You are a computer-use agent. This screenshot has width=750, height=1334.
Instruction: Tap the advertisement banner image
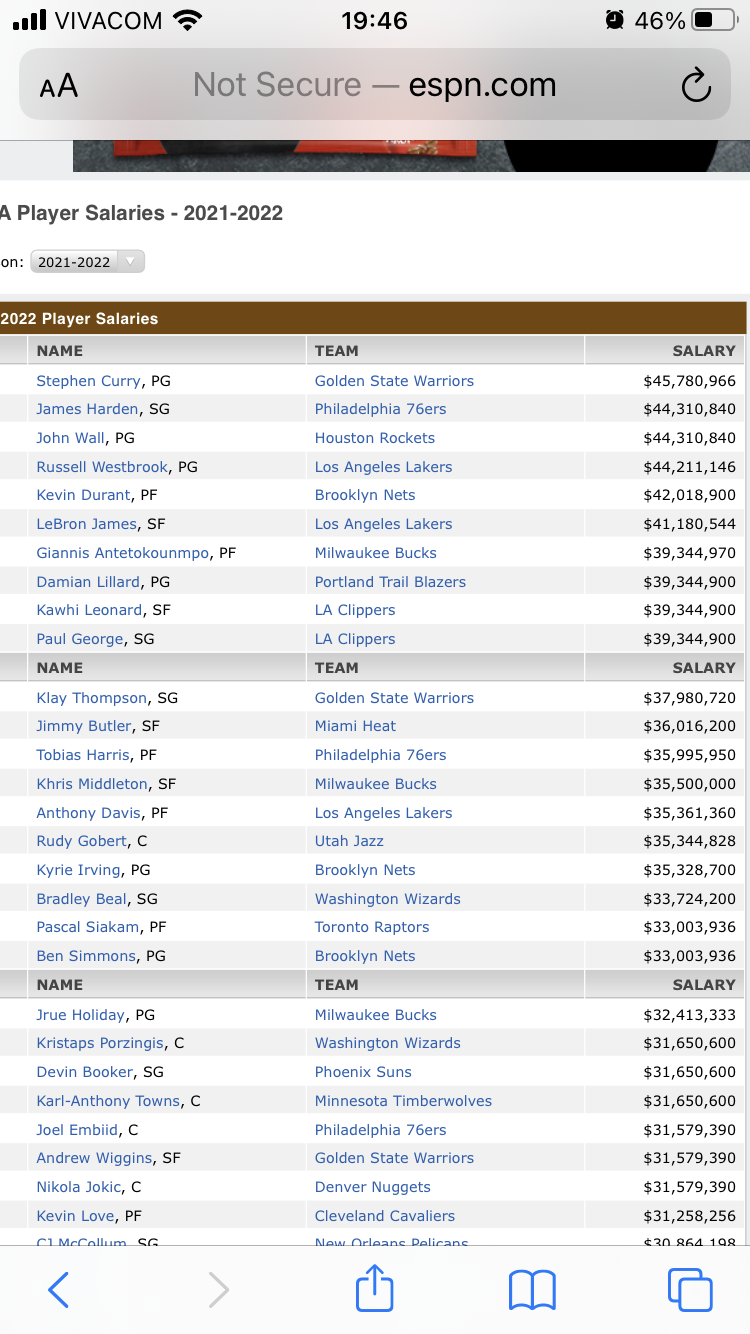click(411, 155)
